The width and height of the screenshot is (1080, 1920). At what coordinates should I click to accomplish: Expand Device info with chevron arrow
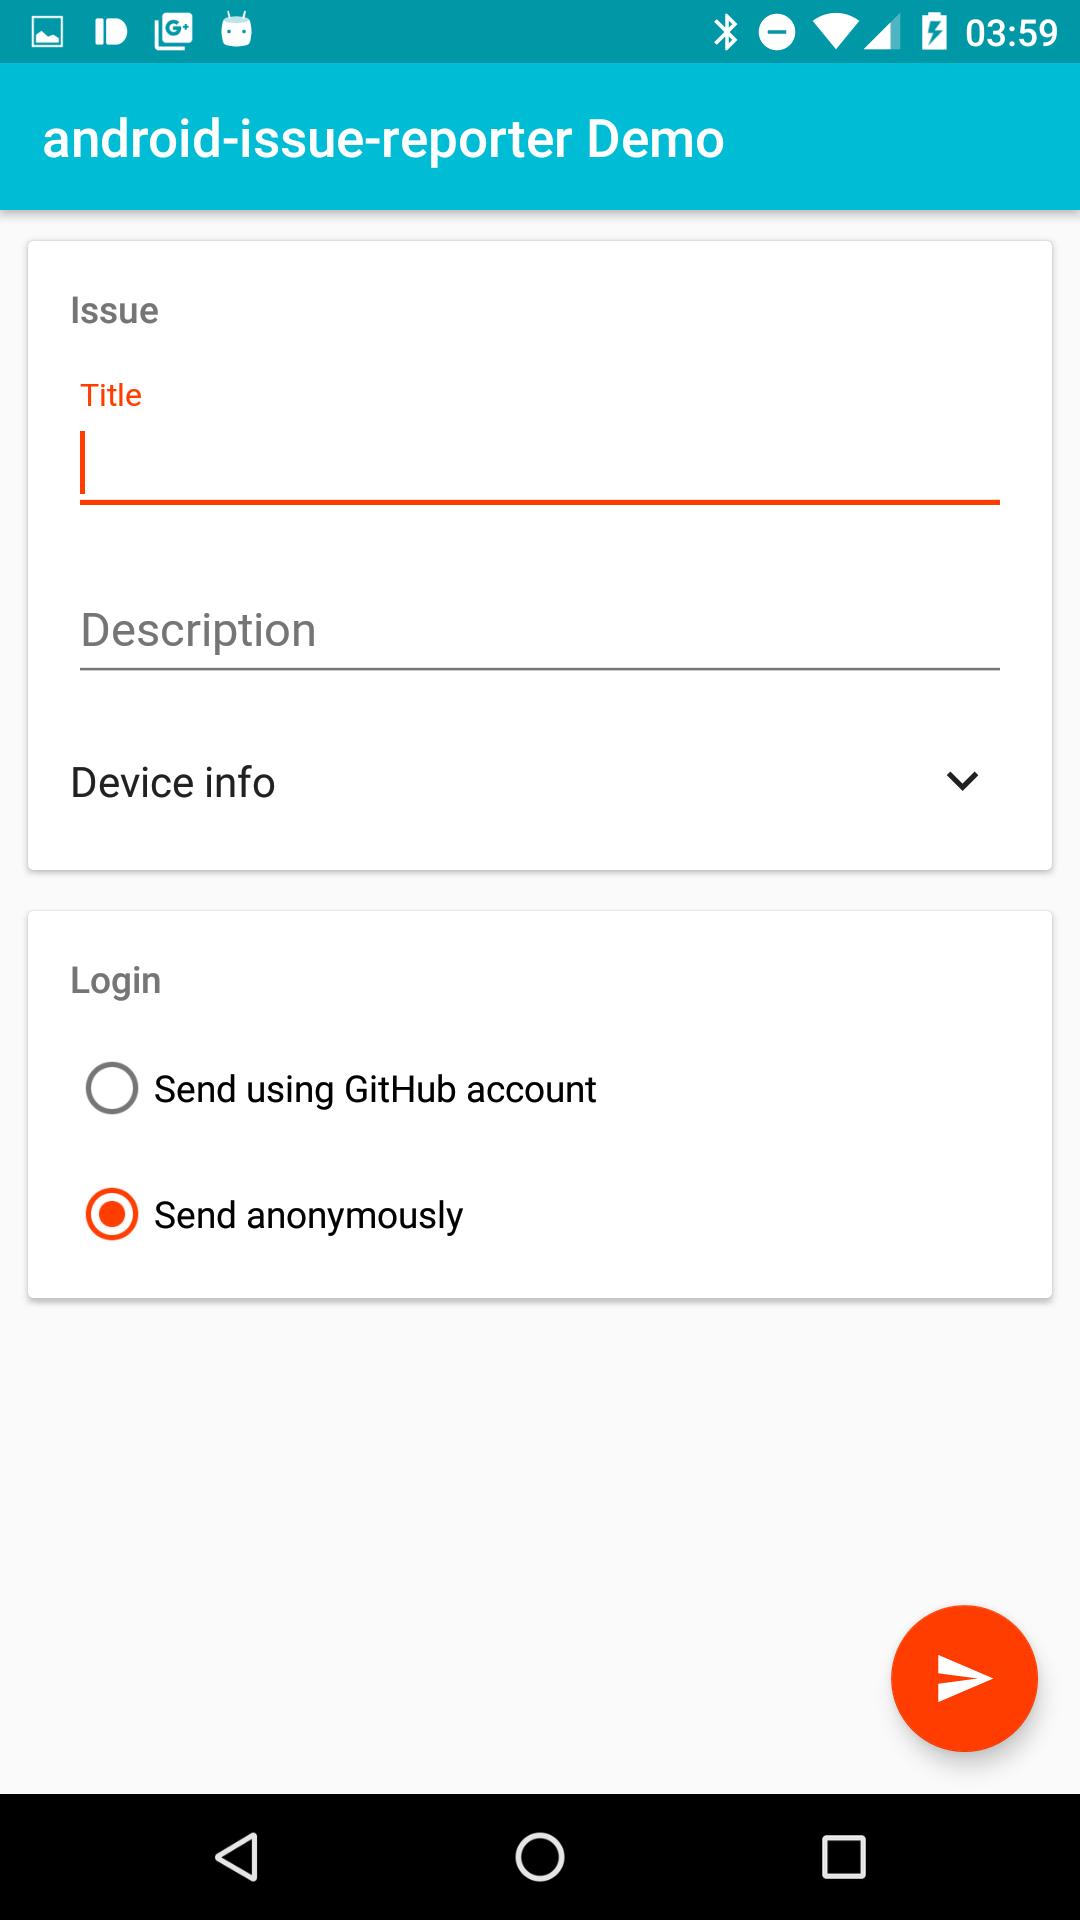[x=962, y=781]
